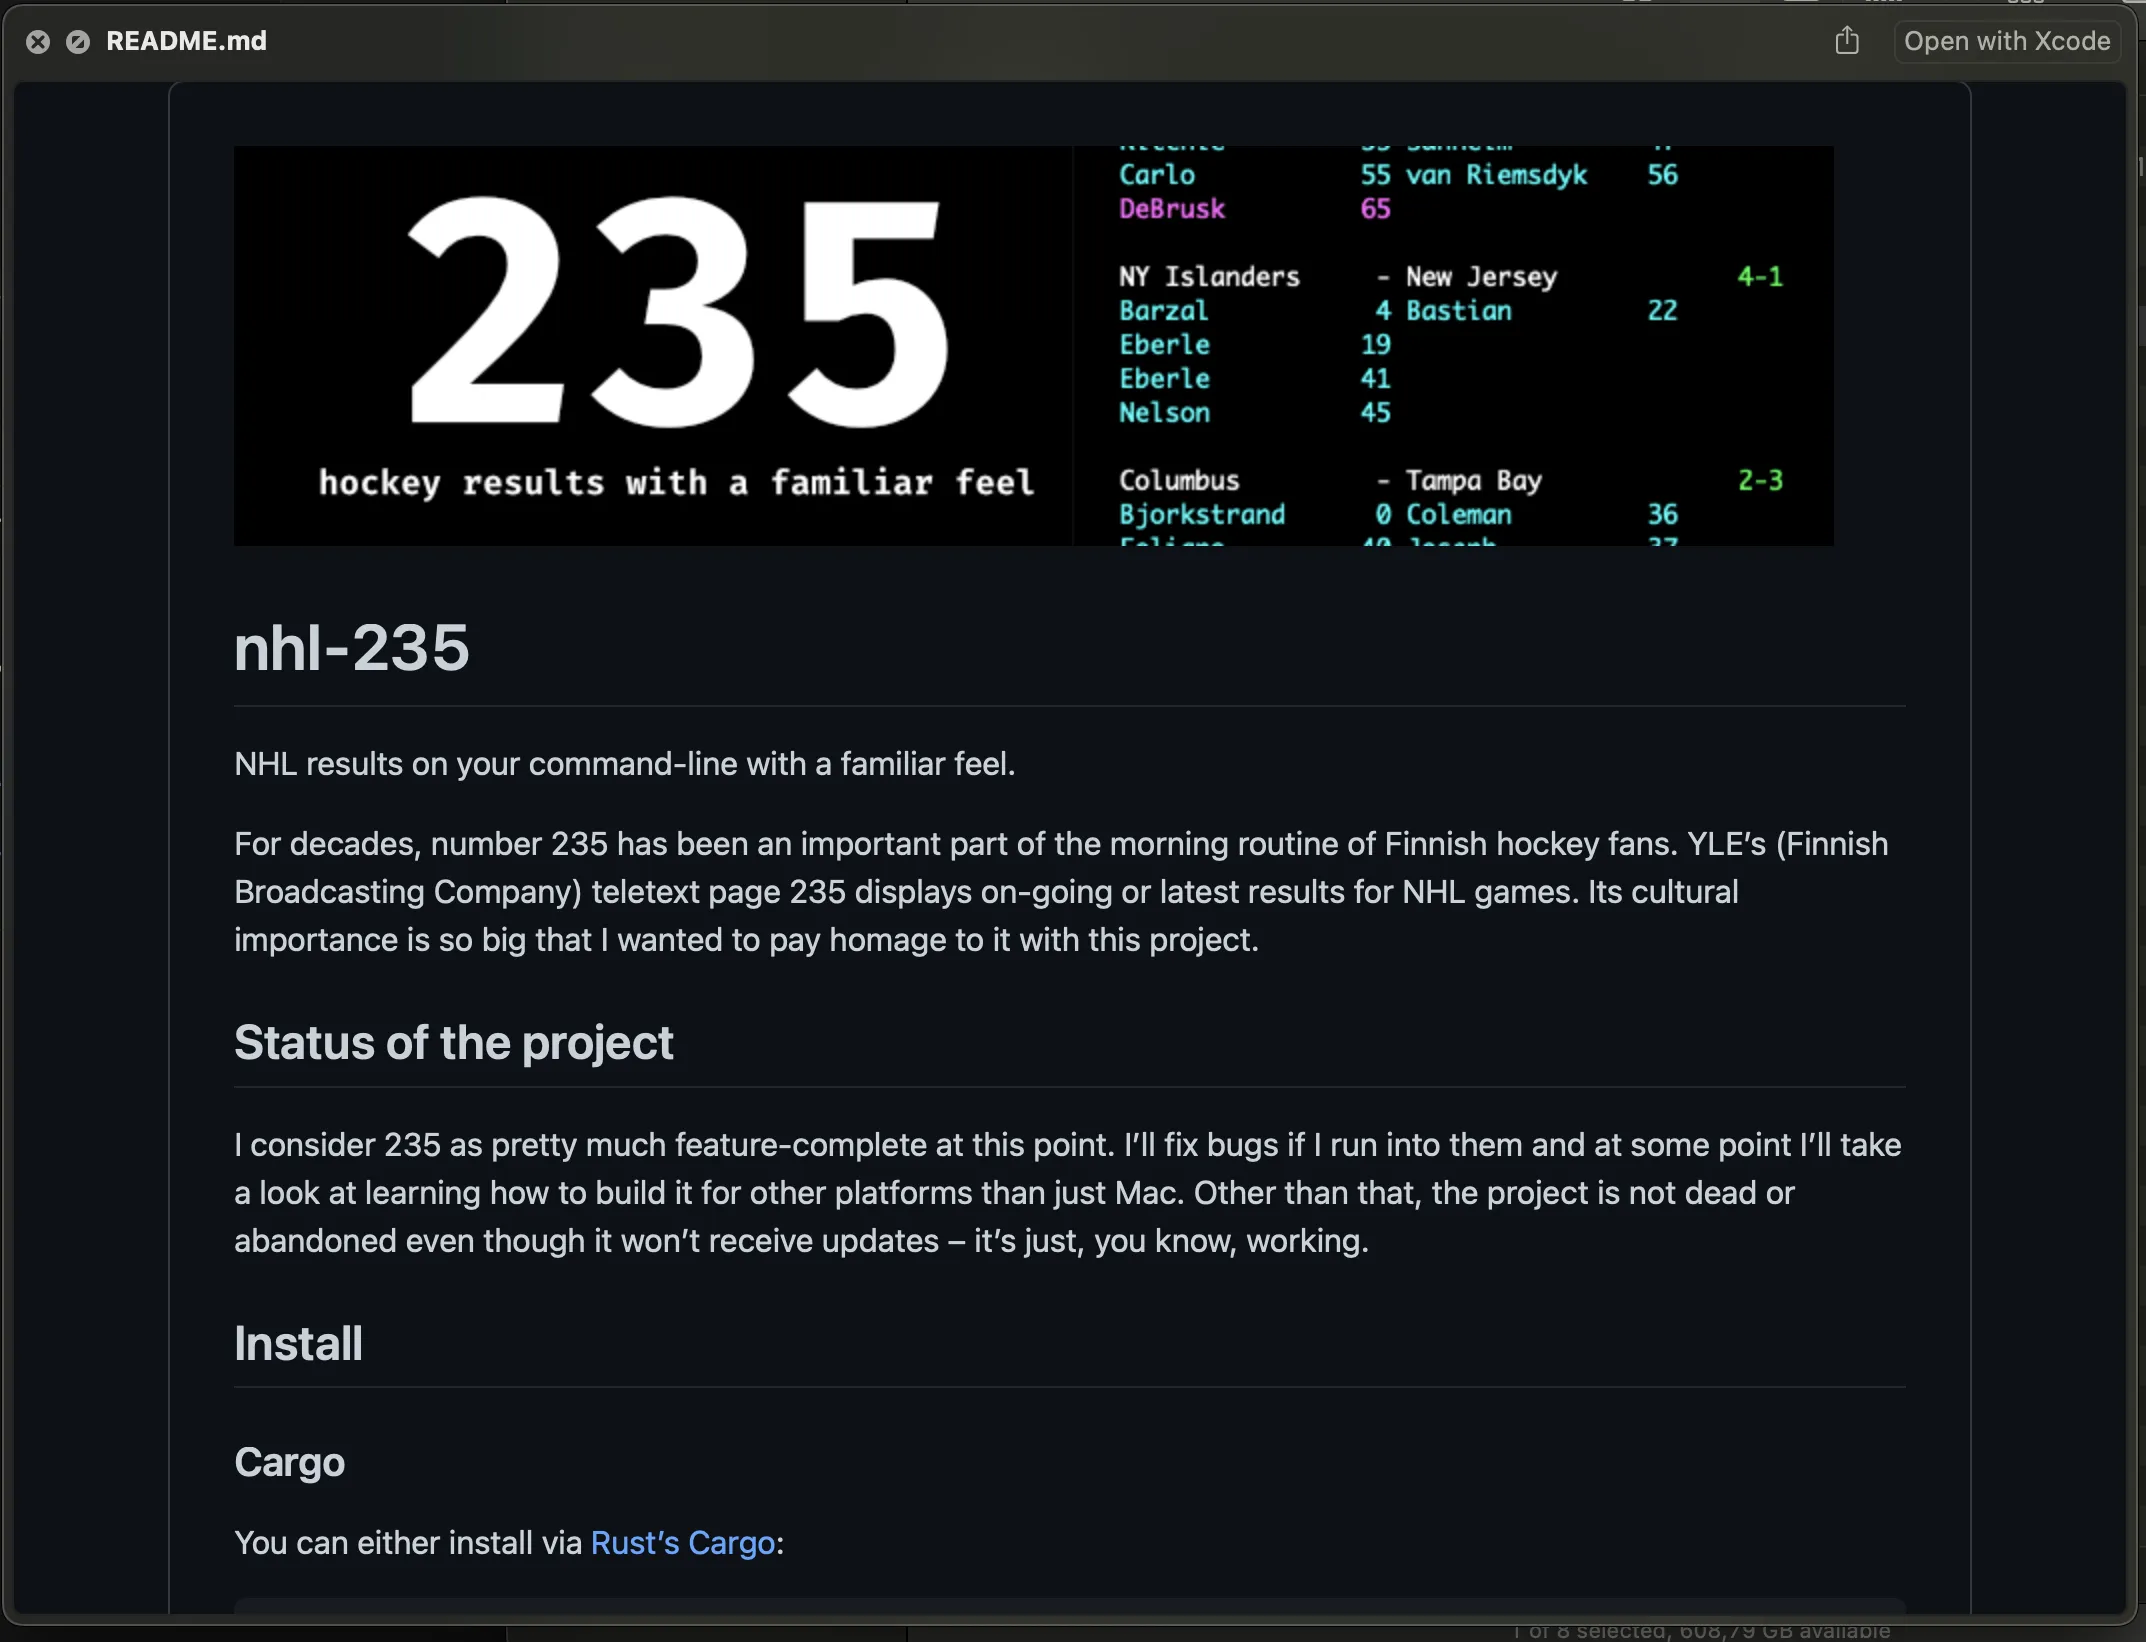This screenshot has width=2146, height=1642.
Task: Click the NY Islanders team name in banner
Action: [1209, 276]
